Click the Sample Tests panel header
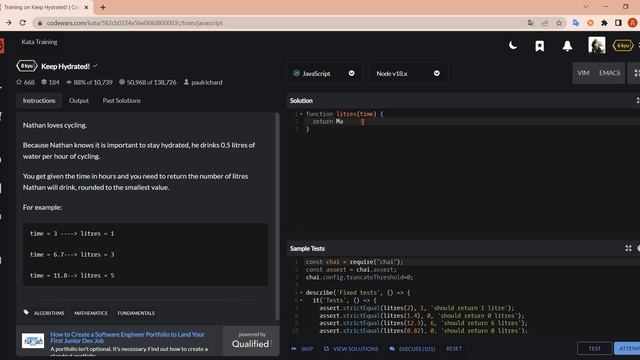This screenshot has height=360, width=640. (463, 248)
